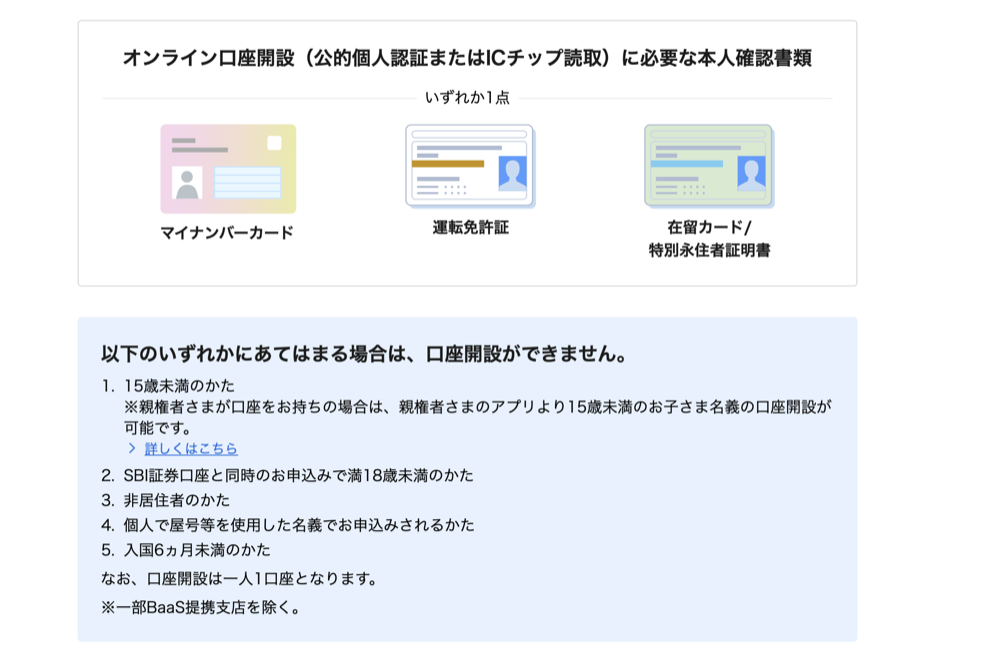Viewport: 1000px width, 658px height.
Task: Click the driver's license card illustration
Action: pos(470,166)
